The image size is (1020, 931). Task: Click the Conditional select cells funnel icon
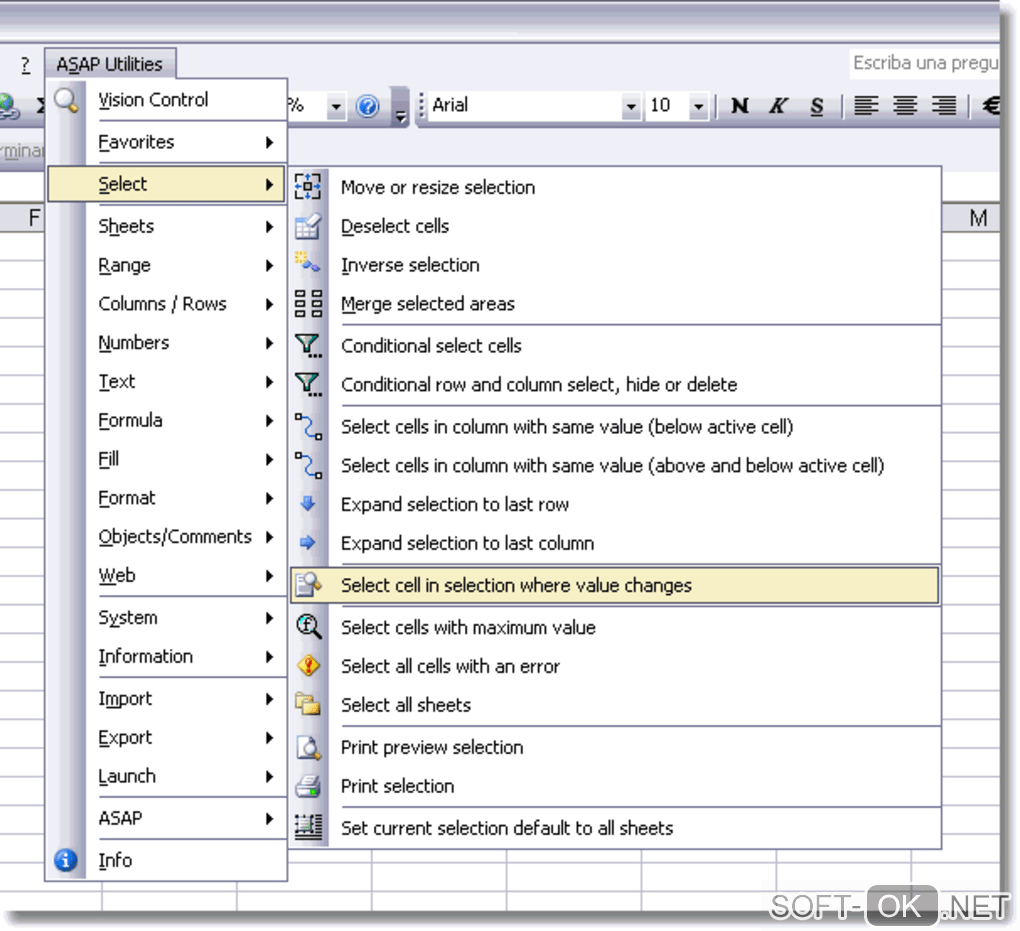point(308,345)
